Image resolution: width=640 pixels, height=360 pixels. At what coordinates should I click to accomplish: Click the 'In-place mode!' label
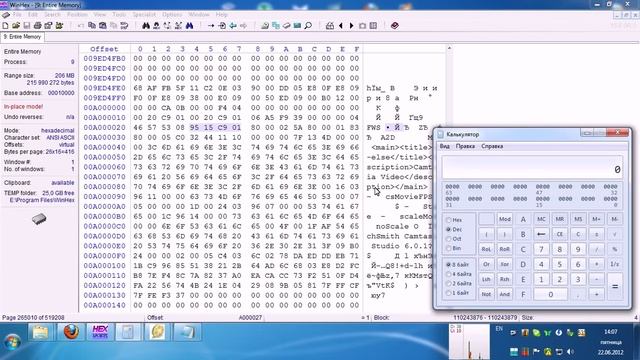23,107
